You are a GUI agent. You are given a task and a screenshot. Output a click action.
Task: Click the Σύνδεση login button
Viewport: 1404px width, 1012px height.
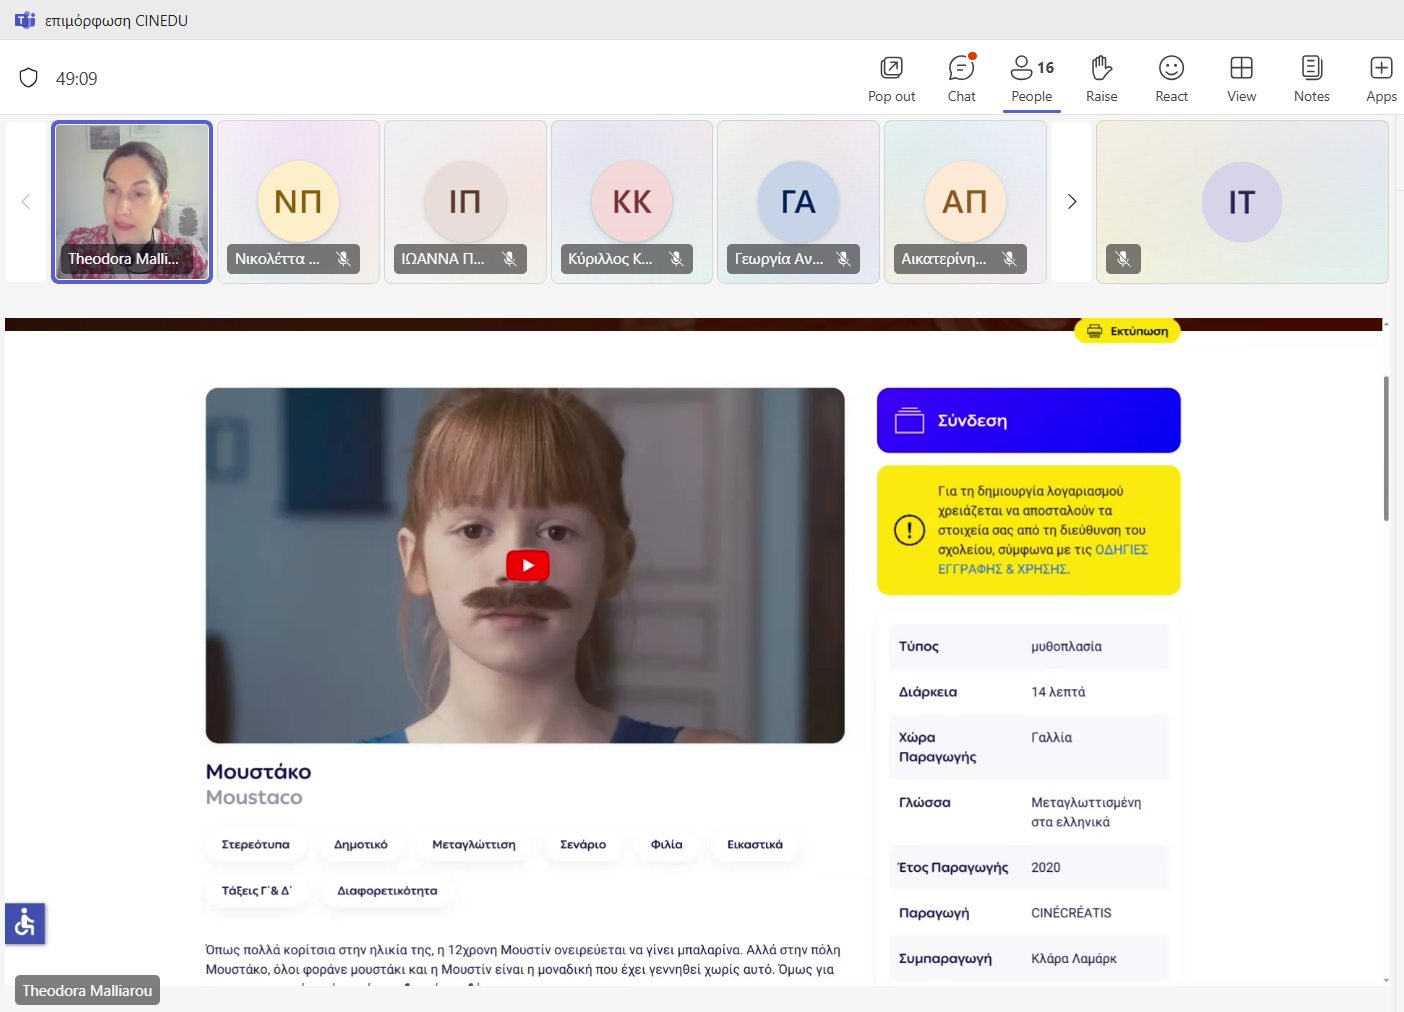[x=1028, y=421]
